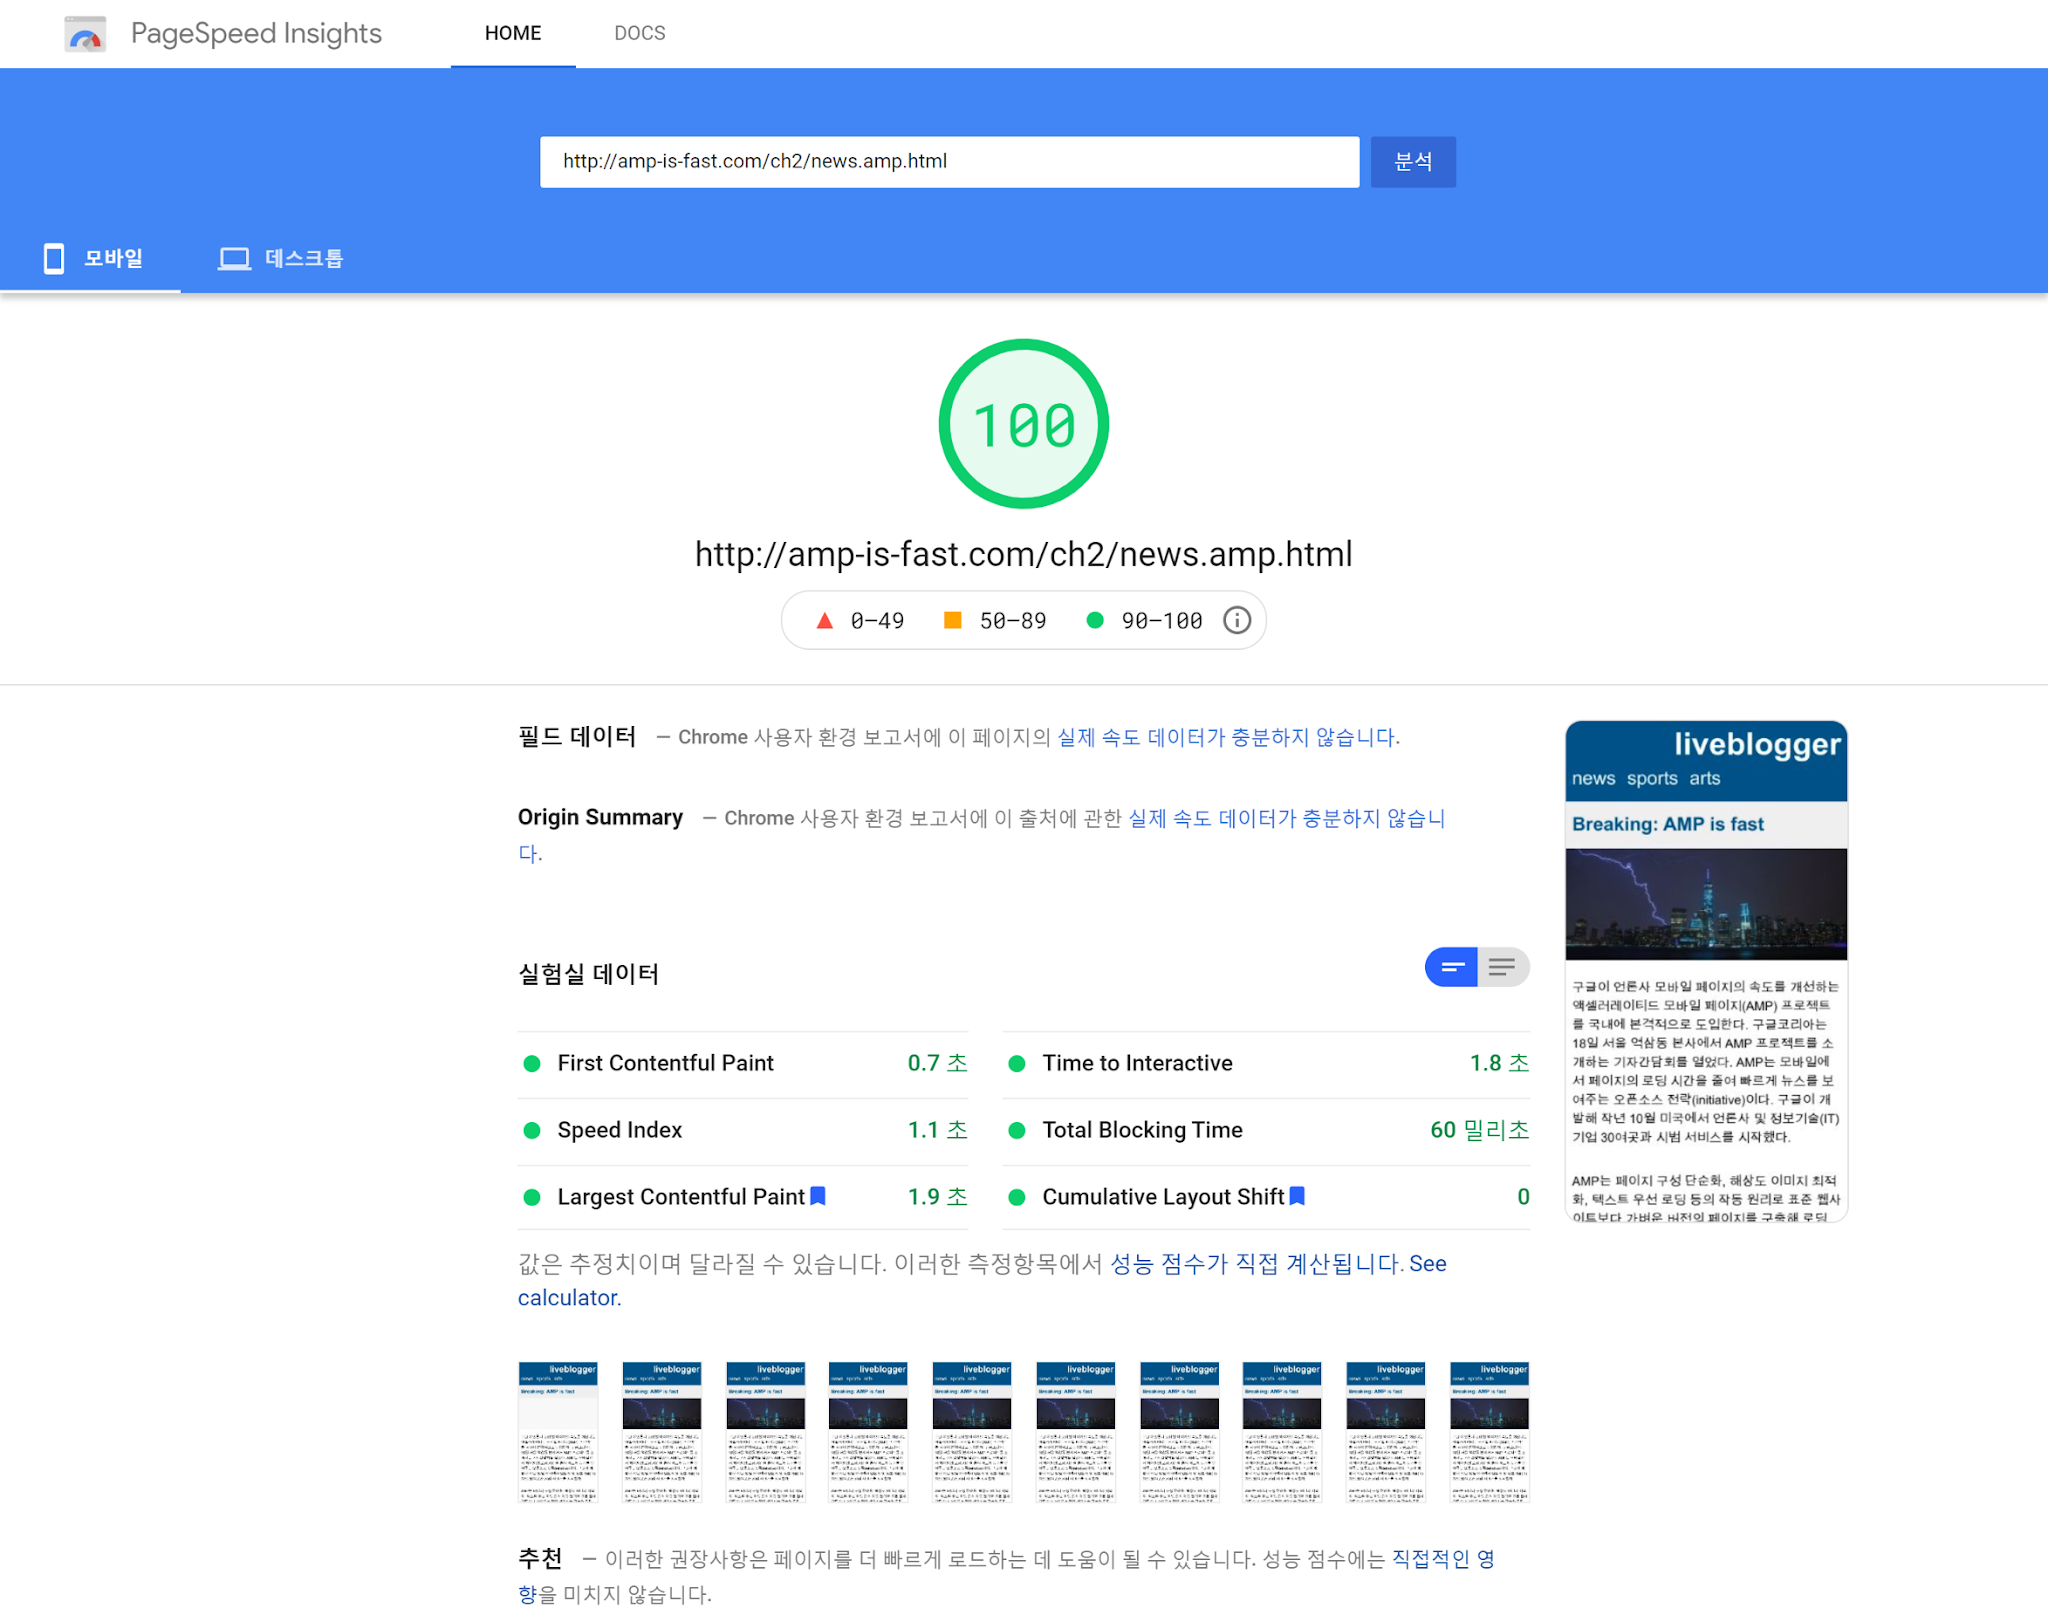Click the '60 밀리초' value
2048x1622 pixels.
coord(1480,1130)
